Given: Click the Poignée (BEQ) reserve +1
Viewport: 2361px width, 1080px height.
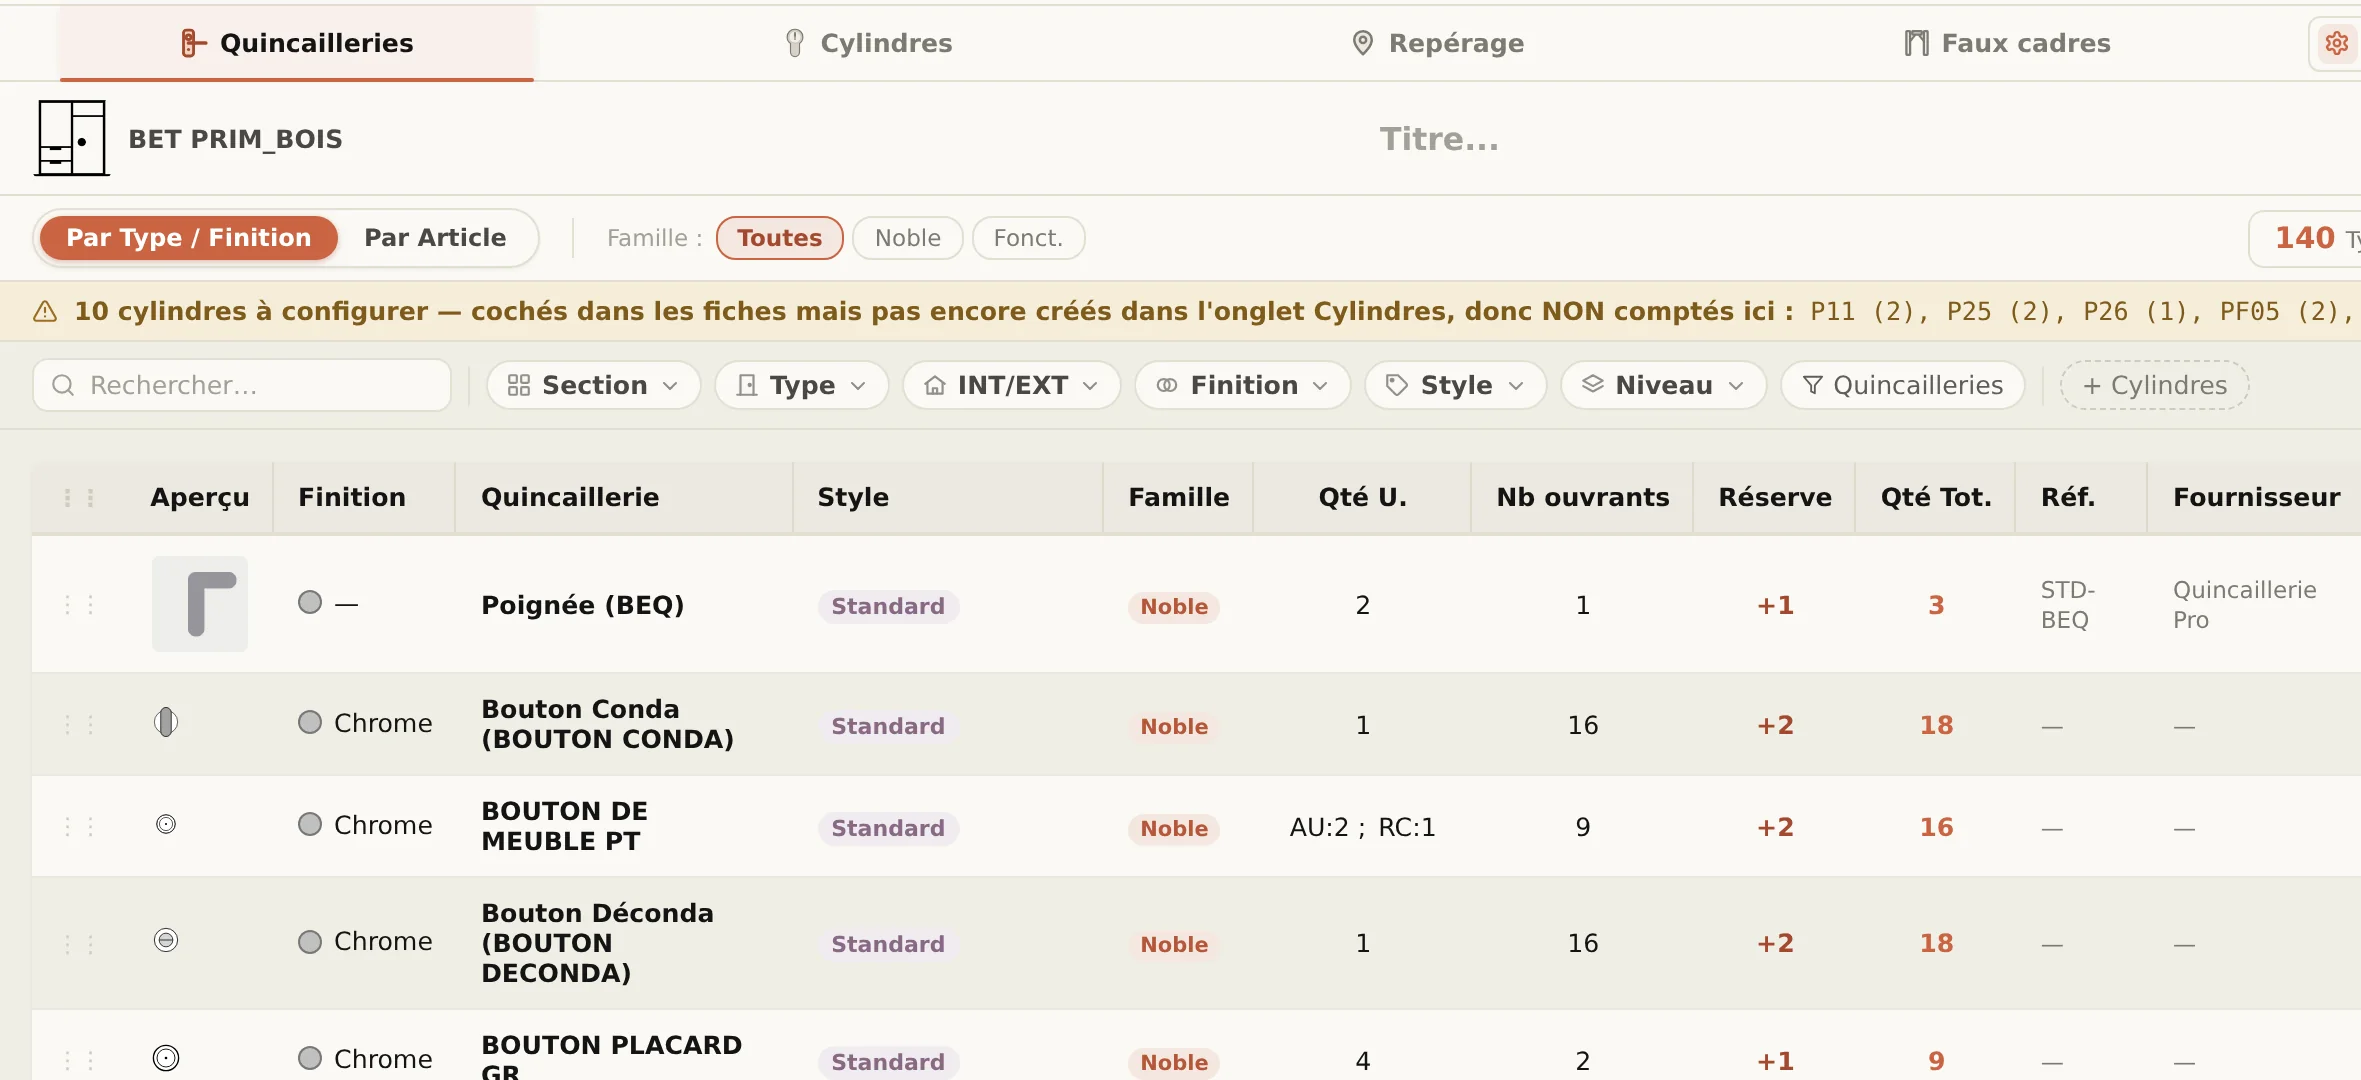Looking at the screenshot, I should (1775, 605).
